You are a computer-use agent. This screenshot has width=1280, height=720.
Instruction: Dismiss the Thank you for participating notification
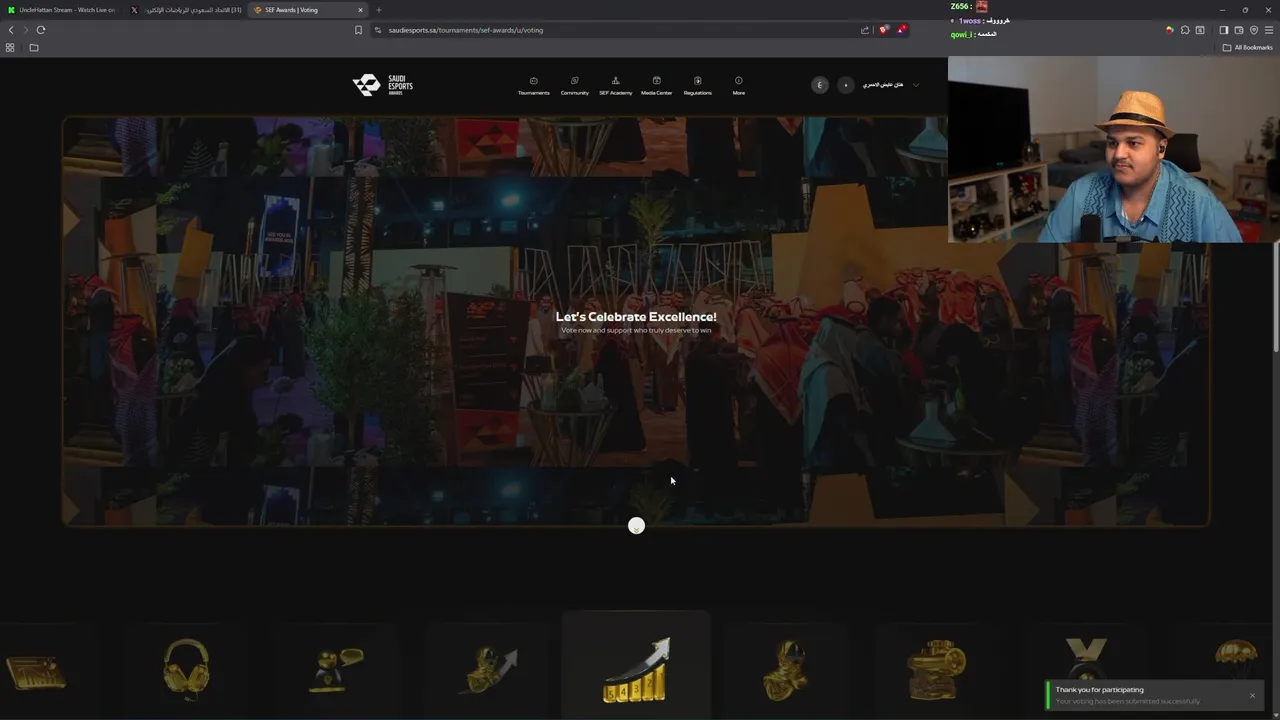[1252, 695]
